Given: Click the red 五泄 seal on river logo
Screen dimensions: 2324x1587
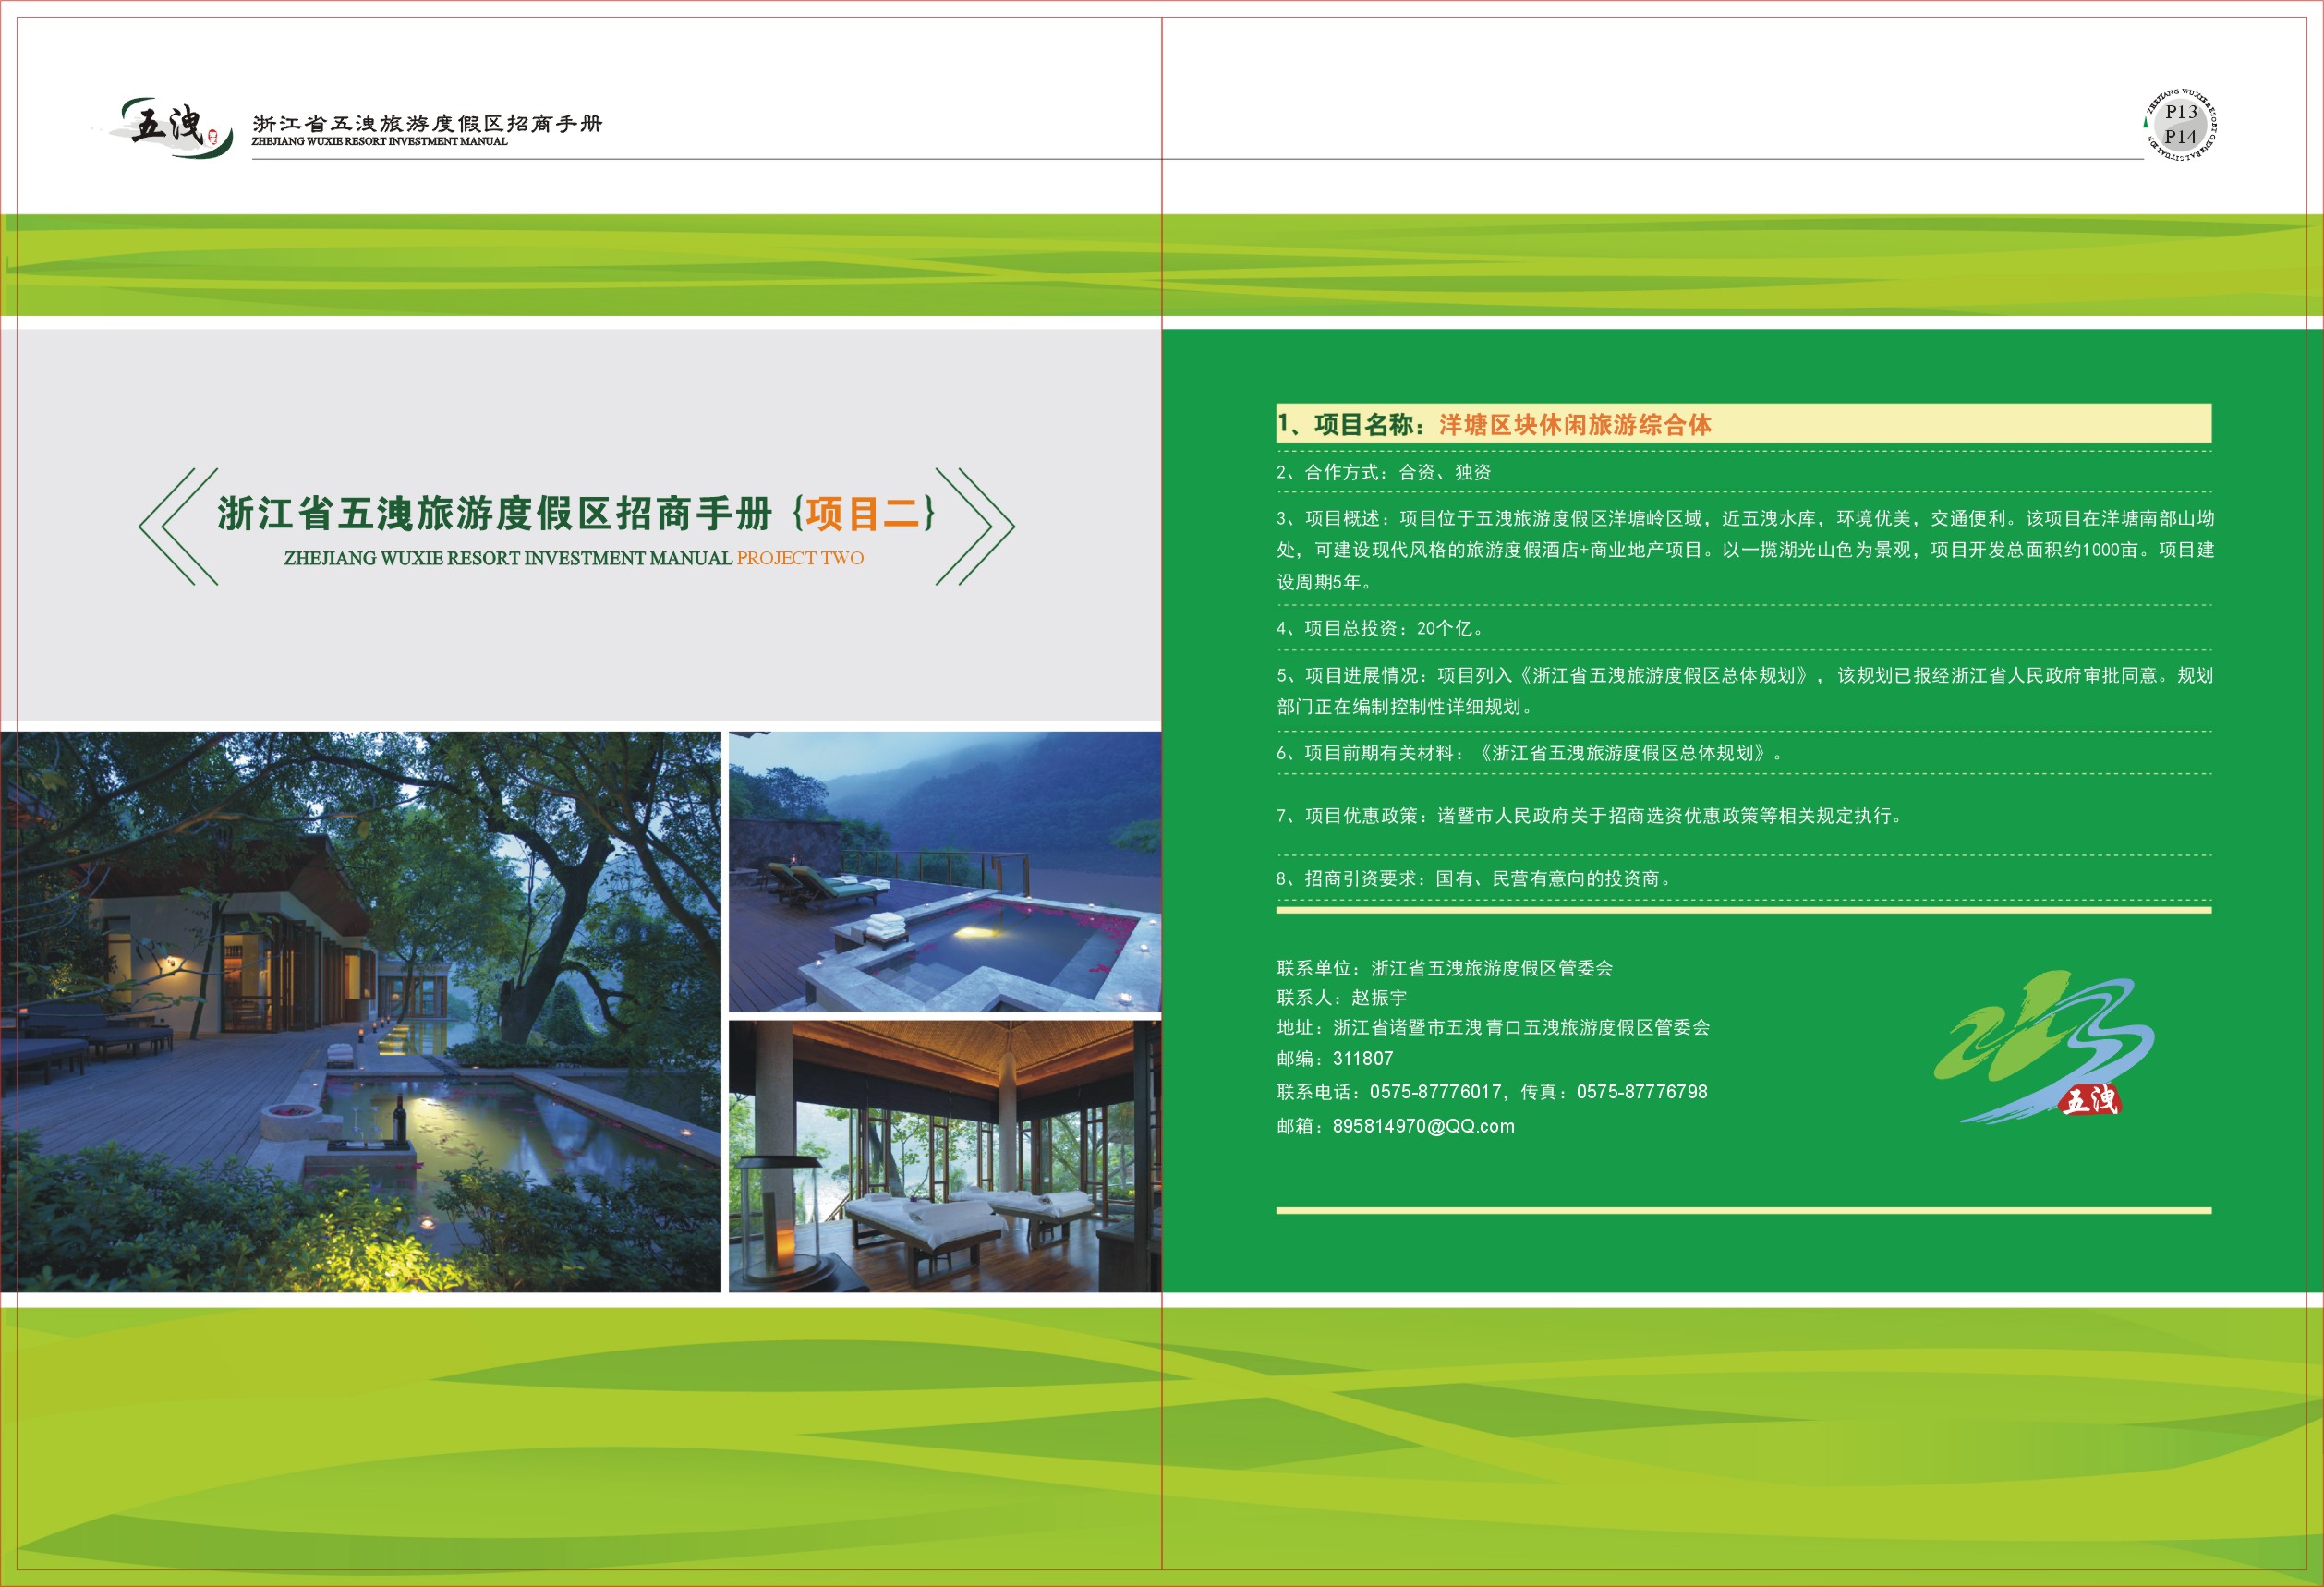Looking at the screenshot, I should click(x=2090, y=1101).
